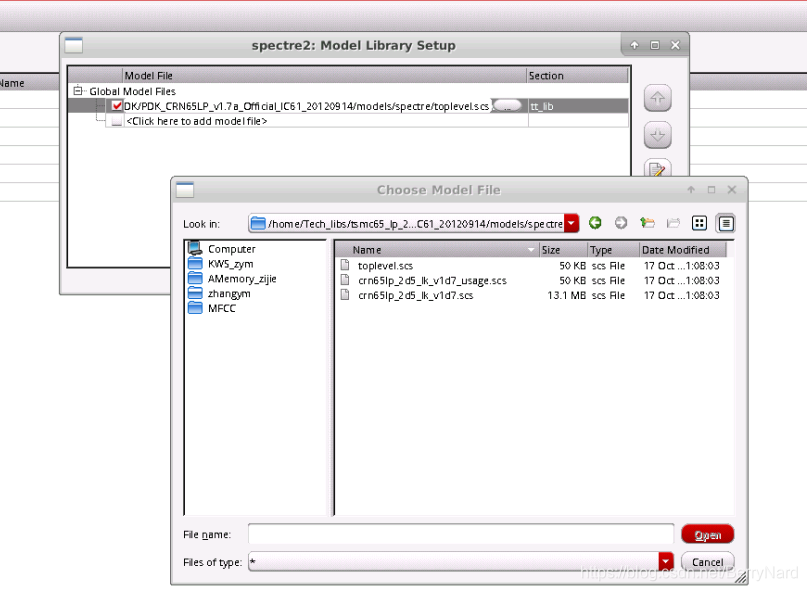Sort files by the Name column header
The width and height of the screenshot is (807, 591).
[x=436, y=250]
